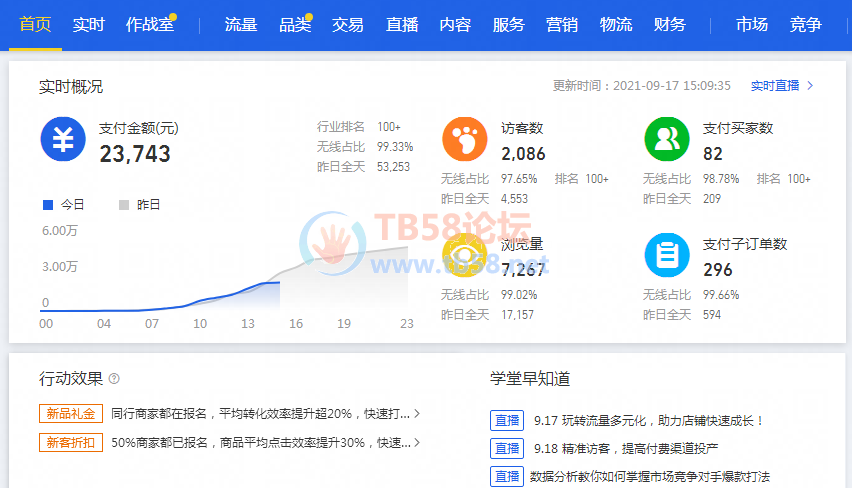
Task: Open the 9.18 精准访客 livestream link
Action: 625,449
